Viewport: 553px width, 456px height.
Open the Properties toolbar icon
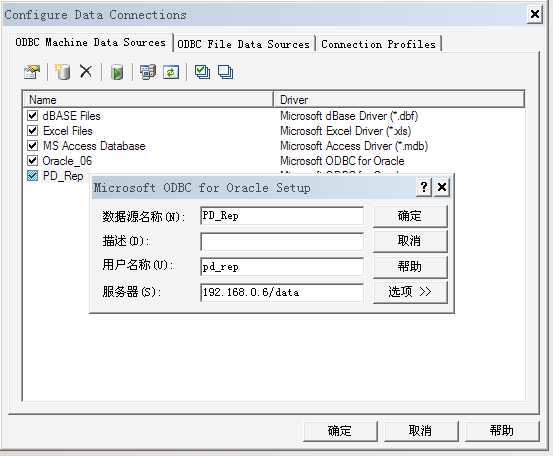pos(32,72)
